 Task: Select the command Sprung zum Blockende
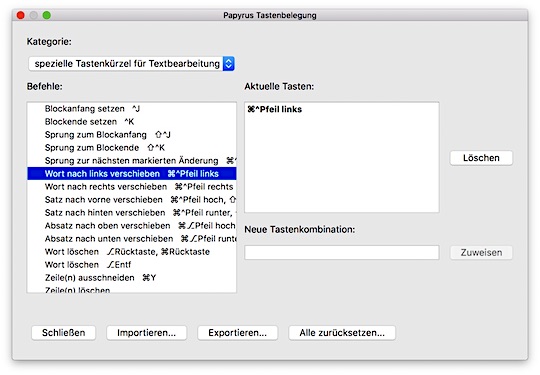pyautogui.click(x=132, y=148)
